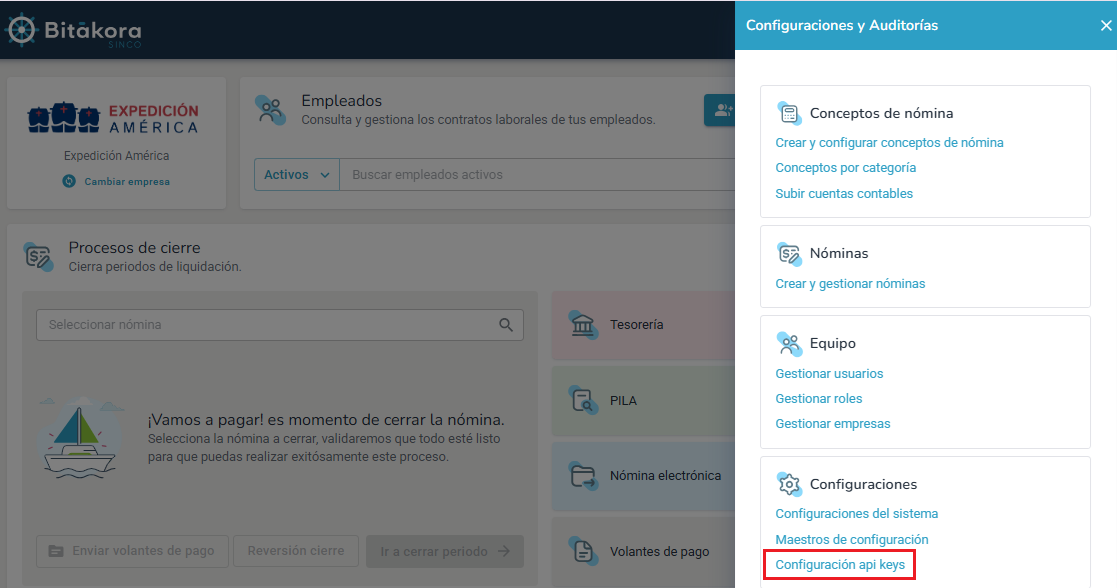Open Crear y gestionar nóminas
This screenshot has width=1117, height=588.
tap(850, 284)
